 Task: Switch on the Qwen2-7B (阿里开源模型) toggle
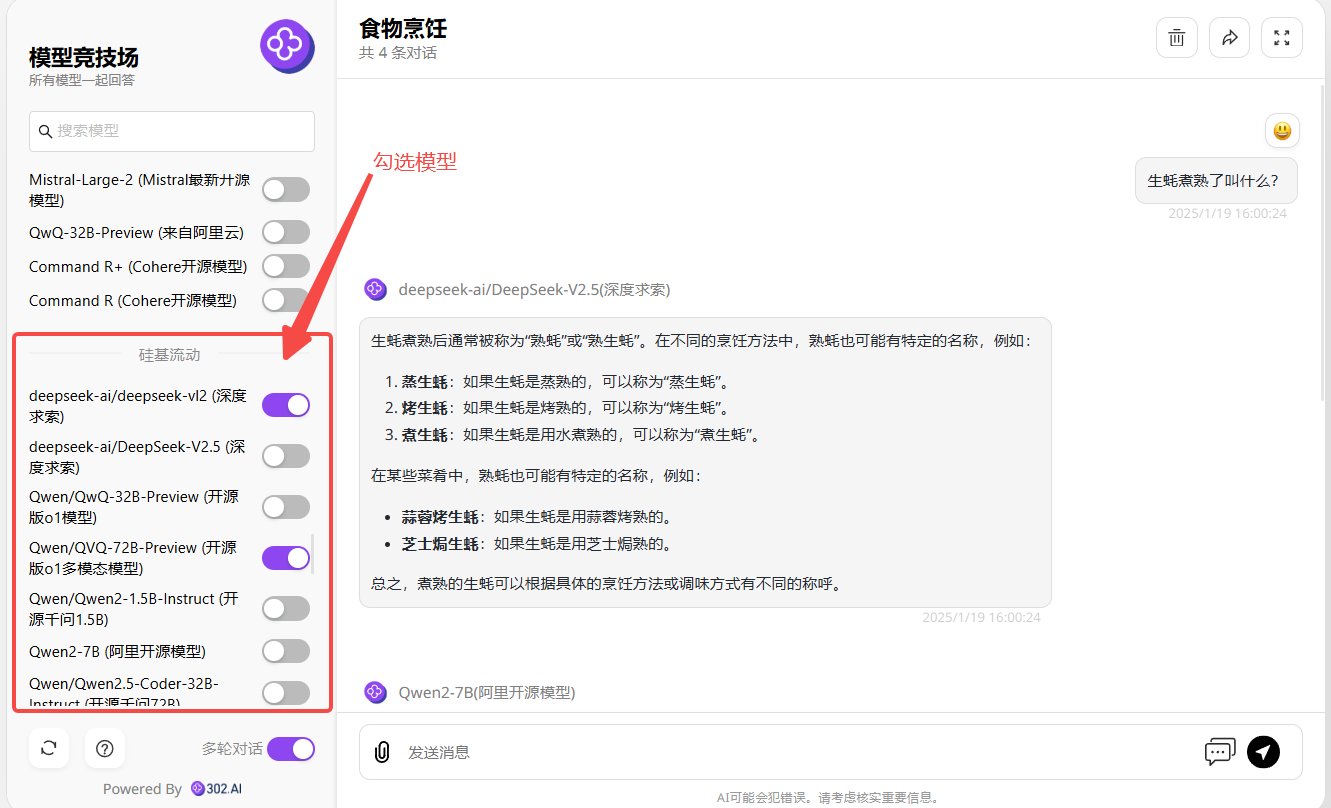pyautogui.click(x=286, y=651)
